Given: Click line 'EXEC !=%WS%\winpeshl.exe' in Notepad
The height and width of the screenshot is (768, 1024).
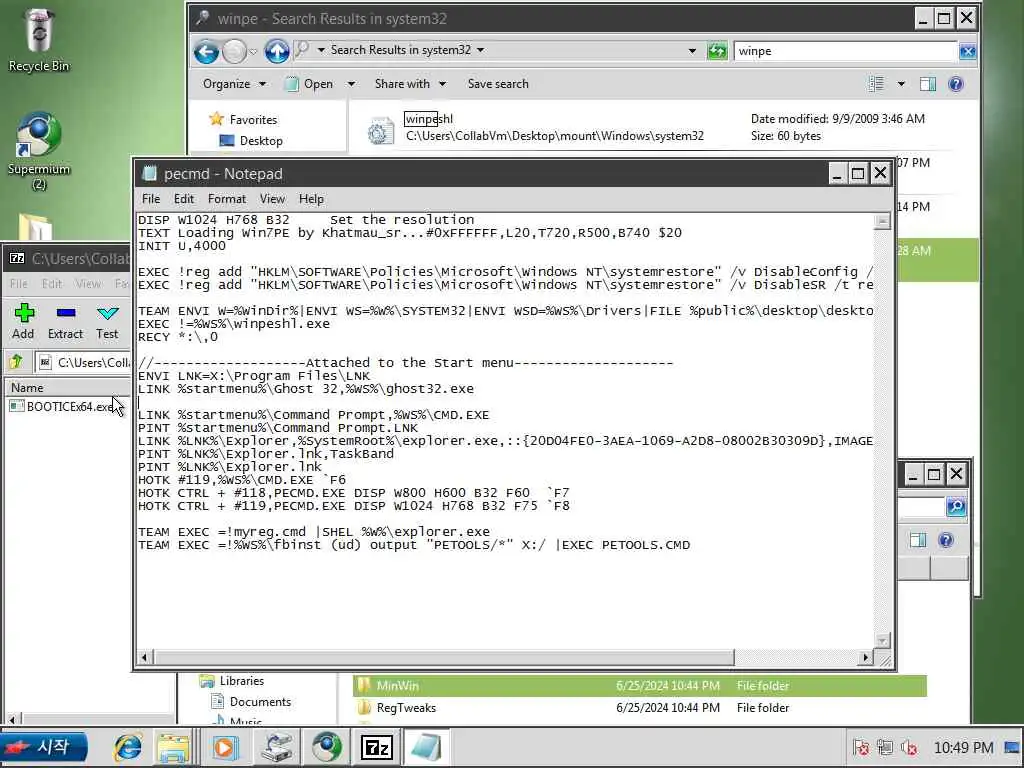Looking at the screenshot, I should coord(234,324).
